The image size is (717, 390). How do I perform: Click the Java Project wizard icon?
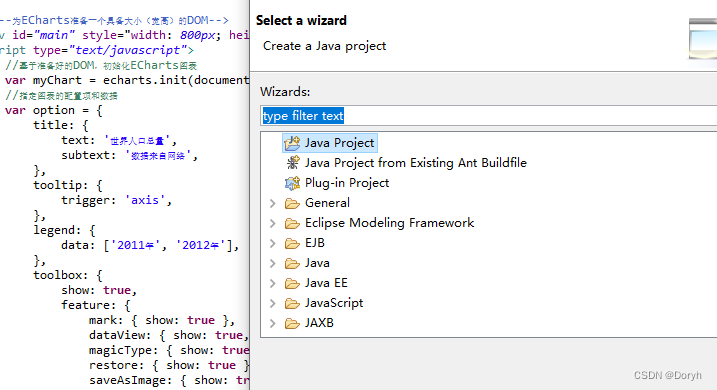click(292, 143)
